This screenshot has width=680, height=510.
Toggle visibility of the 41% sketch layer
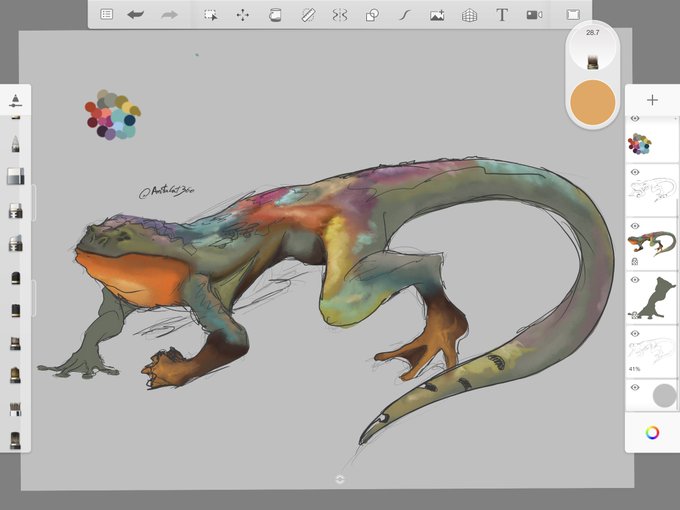(x=635, y=333)
